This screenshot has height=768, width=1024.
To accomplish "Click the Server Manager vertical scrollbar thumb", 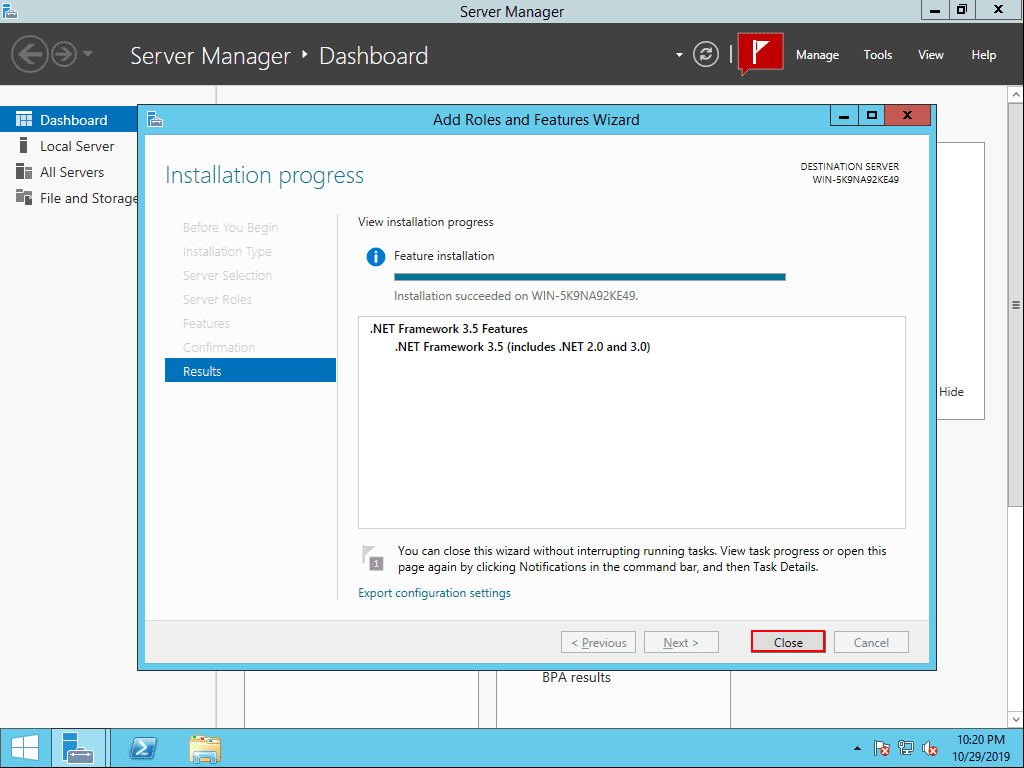I will [x=1016, y=304].
